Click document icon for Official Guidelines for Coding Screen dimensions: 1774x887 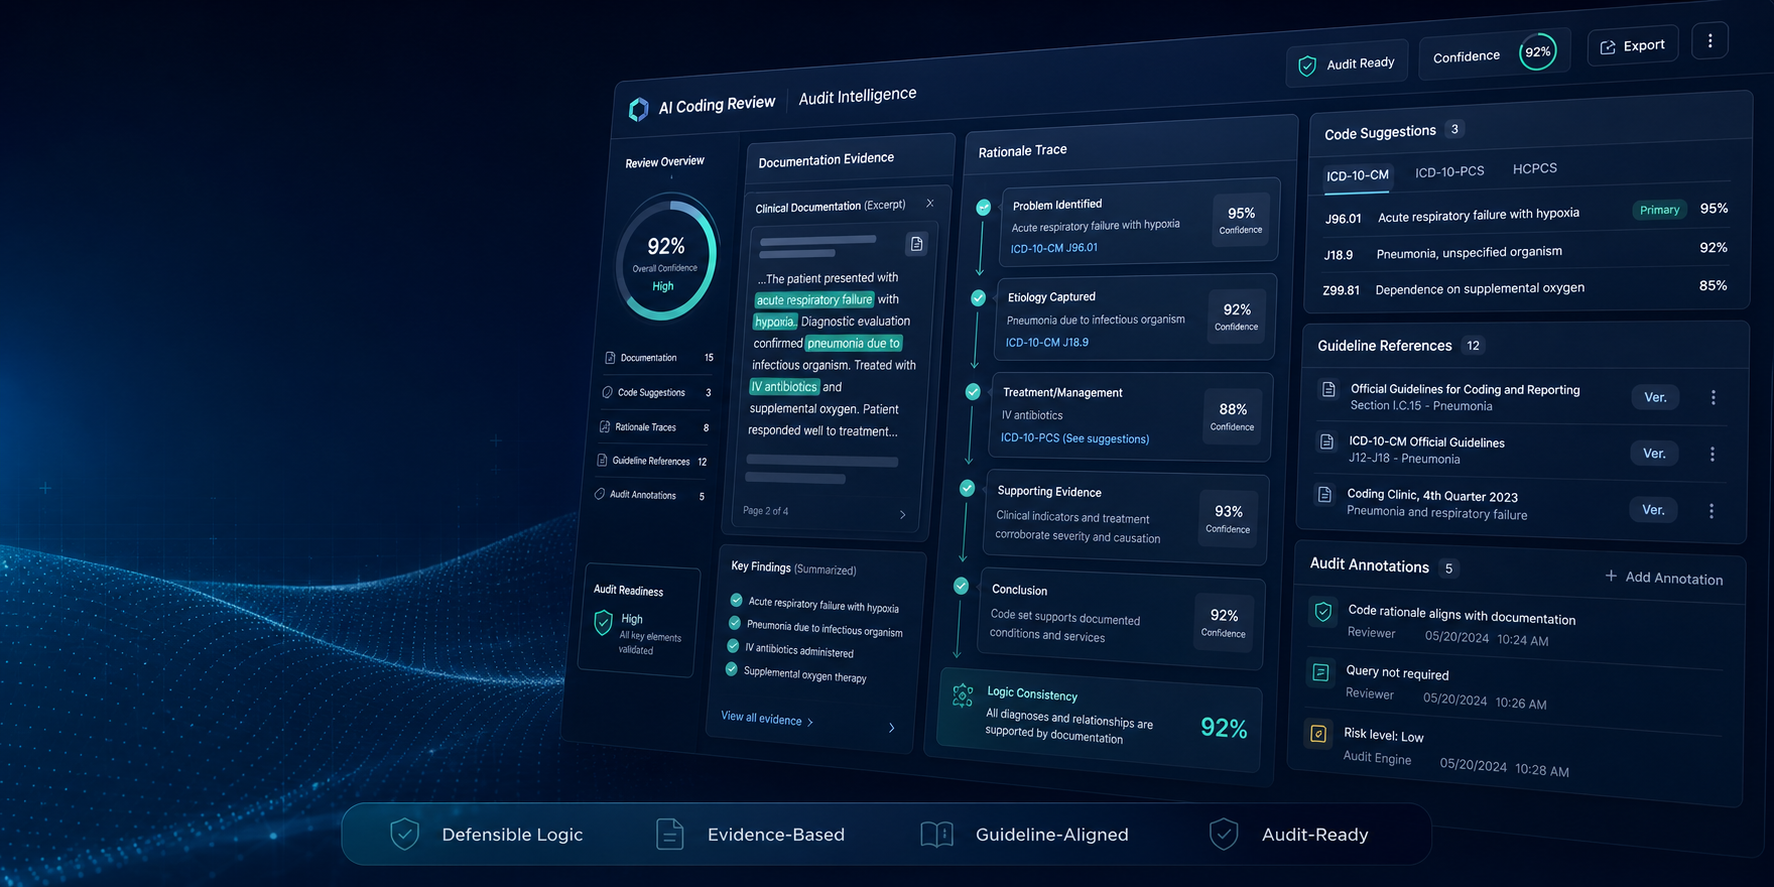1329,390
